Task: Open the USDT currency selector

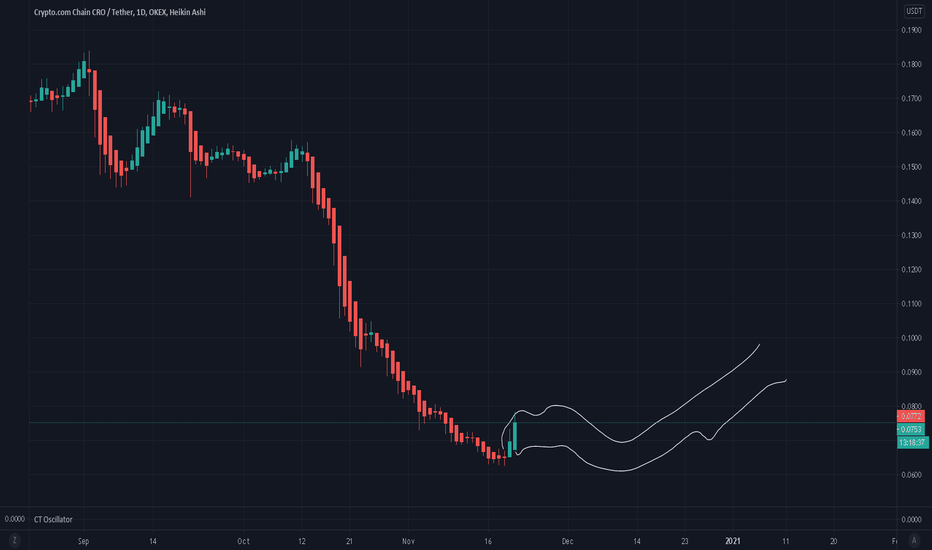Action: pos(914,11)
